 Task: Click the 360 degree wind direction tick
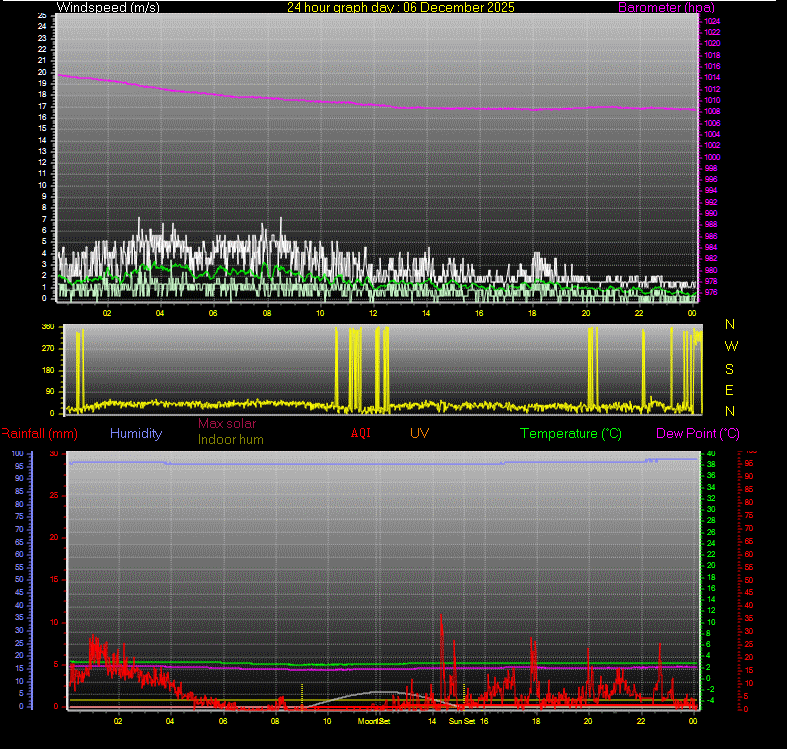click(48, 327)
